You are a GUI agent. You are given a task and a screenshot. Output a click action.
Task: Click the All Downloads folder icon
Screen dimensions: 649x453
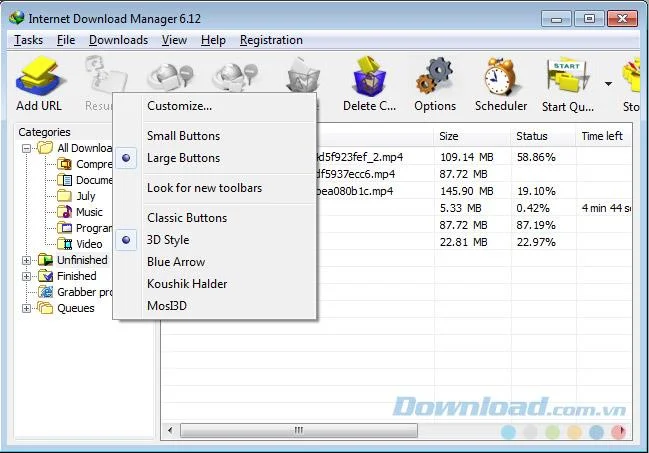click(x=45, y=148)
